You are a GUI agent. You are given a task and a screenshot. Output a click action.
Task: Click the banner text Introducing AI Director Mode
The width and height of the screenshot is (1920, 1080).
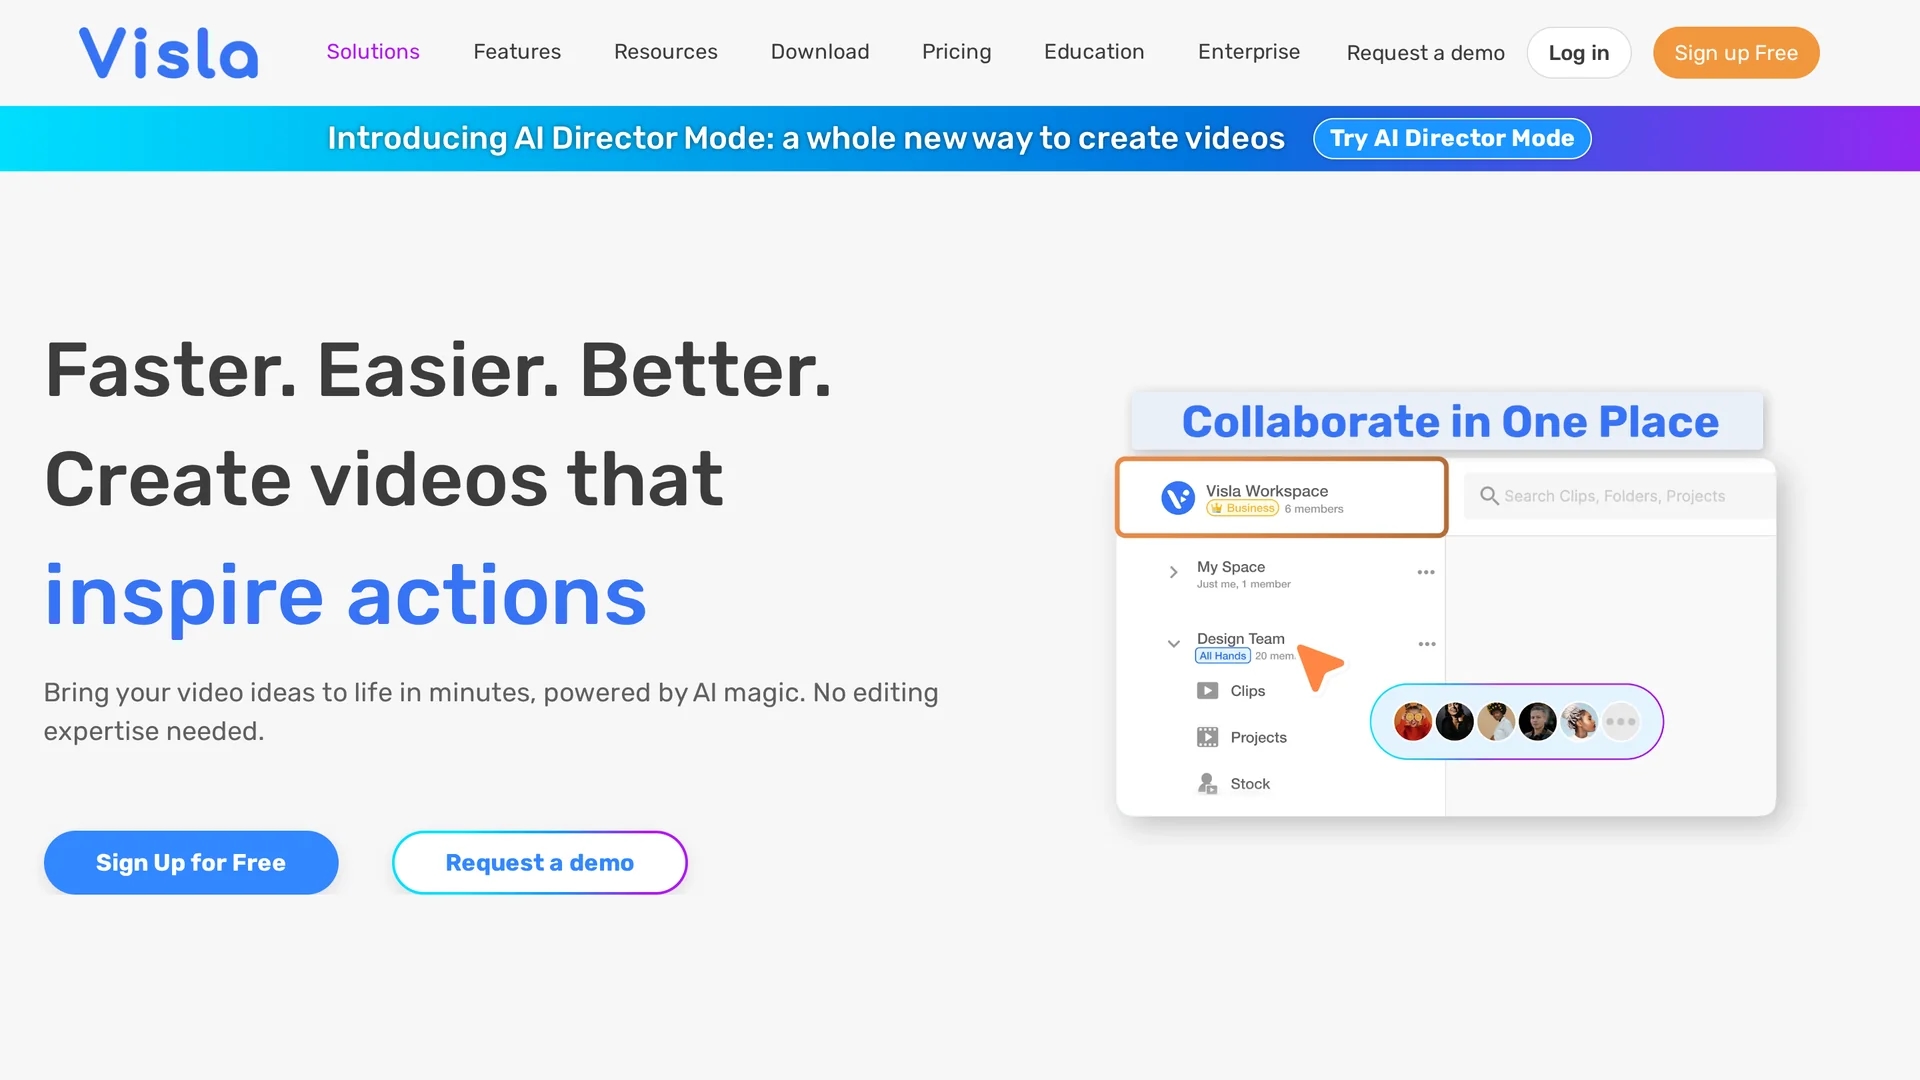[x=806, y=138]
